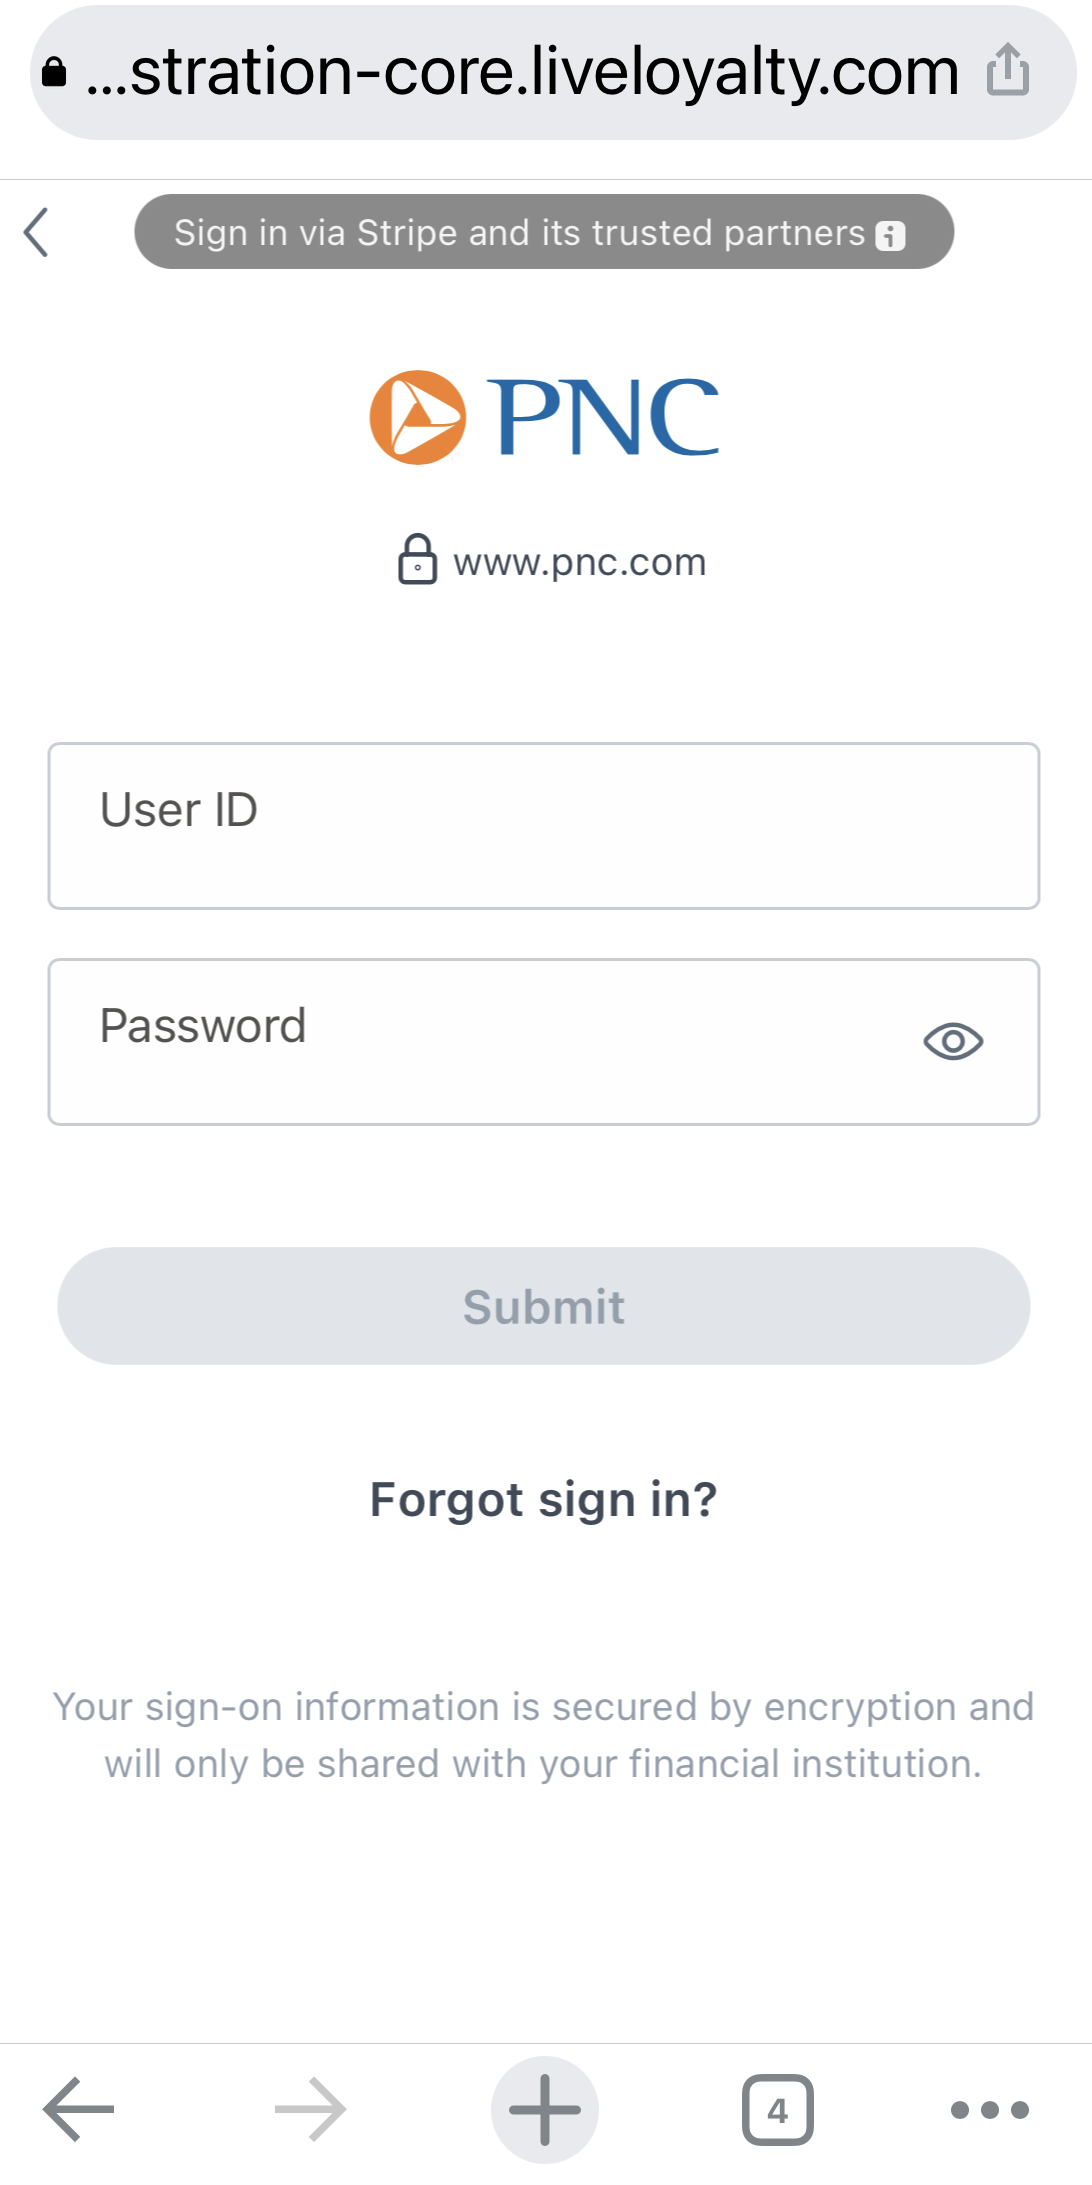
Task: Tap the PNC logo
Action: [544, 417]
